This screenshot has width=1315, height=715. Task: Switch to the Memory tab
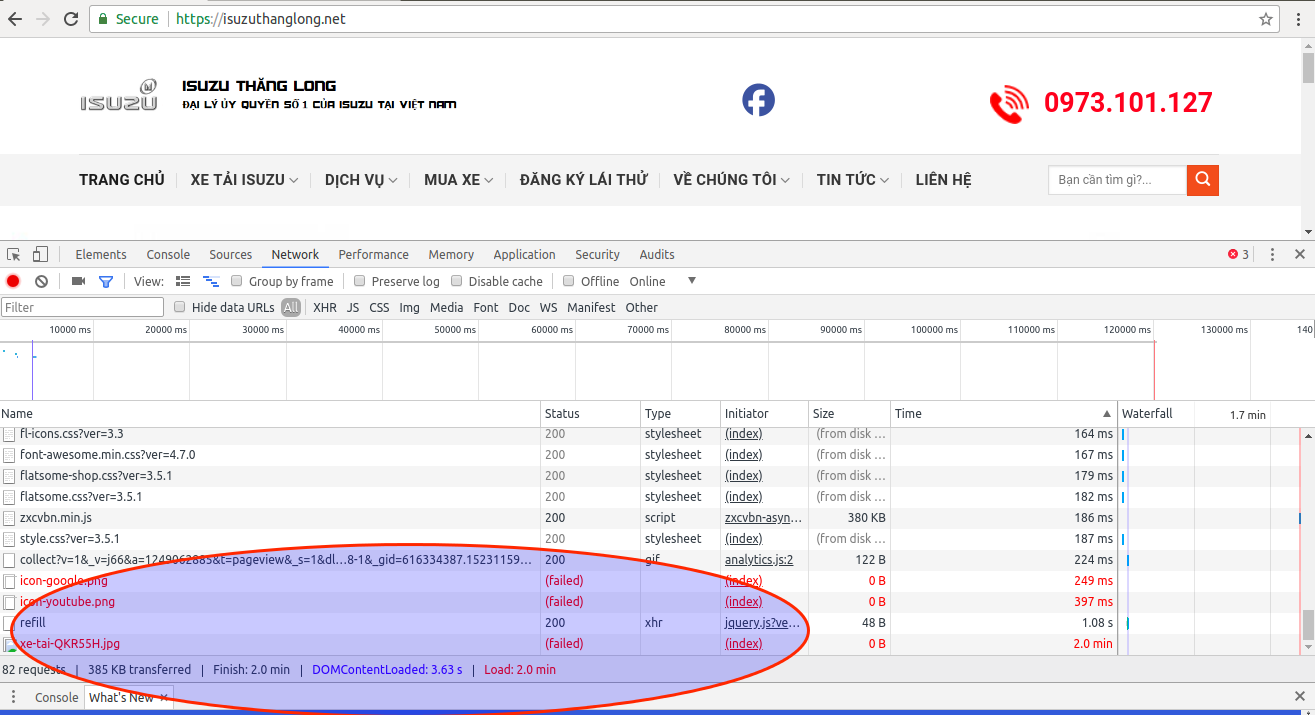(451, 254)
